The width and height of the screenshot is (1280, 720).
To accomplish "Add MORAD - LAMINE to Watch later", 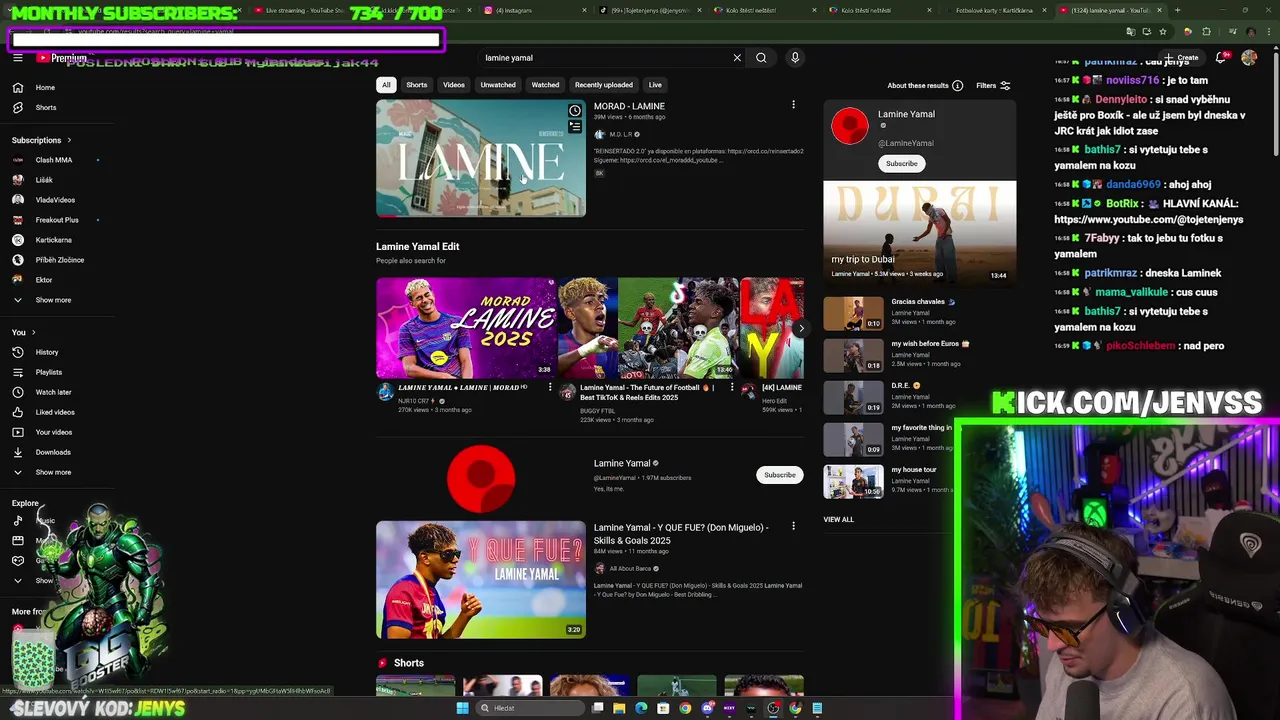I will tap(575, 111).
